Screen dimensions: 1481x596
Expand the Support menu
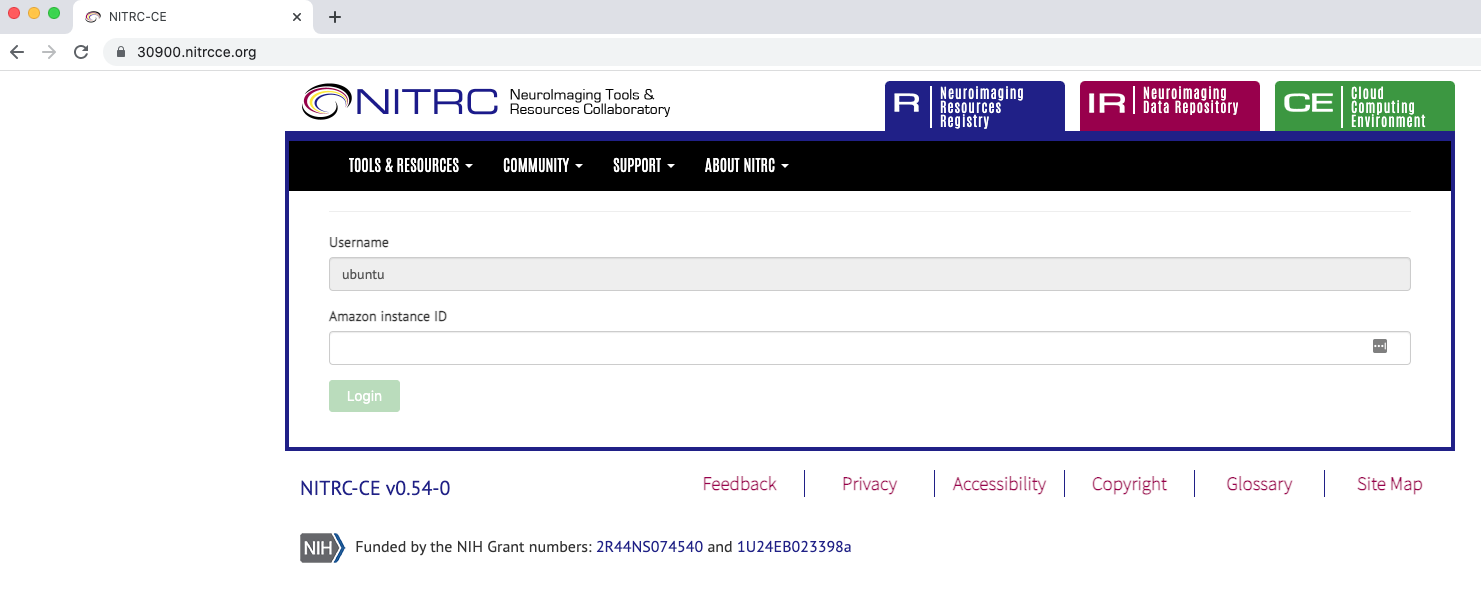coord(643,166)
